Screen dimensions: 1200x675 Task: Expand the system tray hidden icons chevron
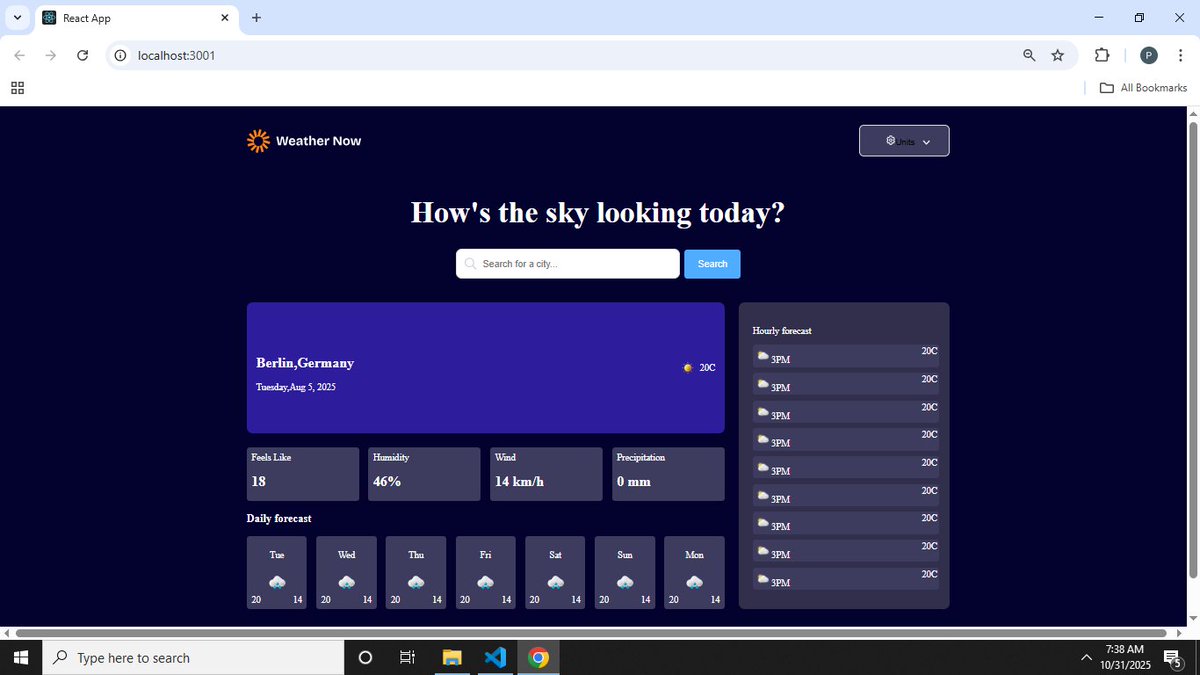click(x=1086, y=657)
